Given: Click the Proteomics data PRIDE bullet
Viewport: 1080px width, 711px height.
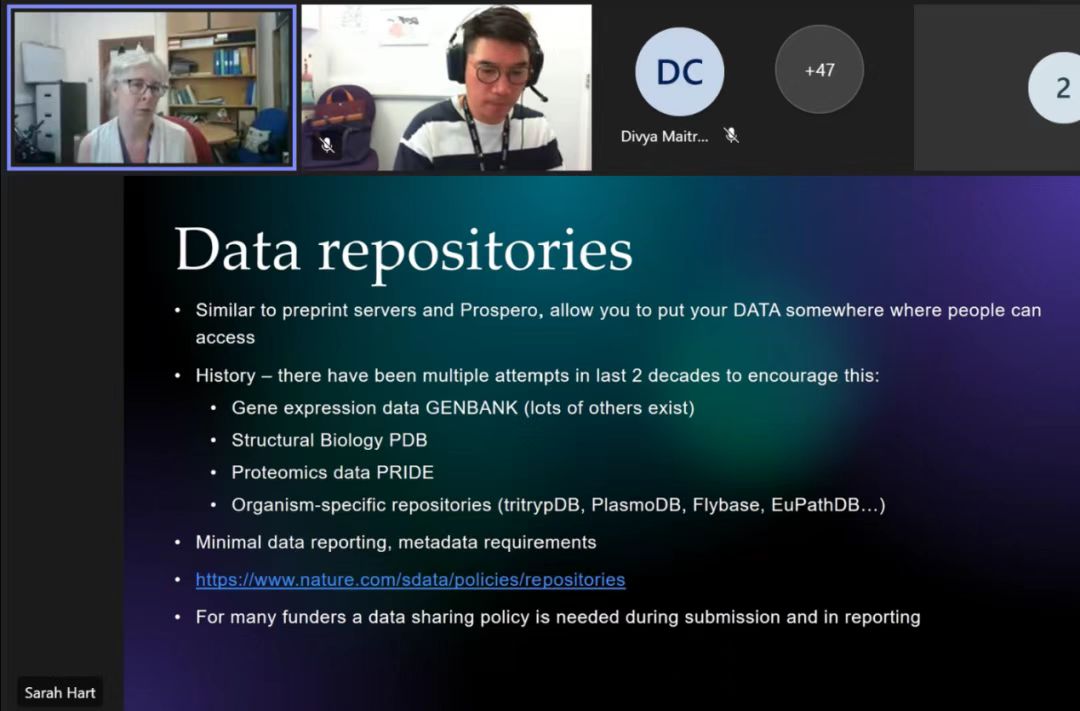Looking at the screenshot, I should click(332, 472).
